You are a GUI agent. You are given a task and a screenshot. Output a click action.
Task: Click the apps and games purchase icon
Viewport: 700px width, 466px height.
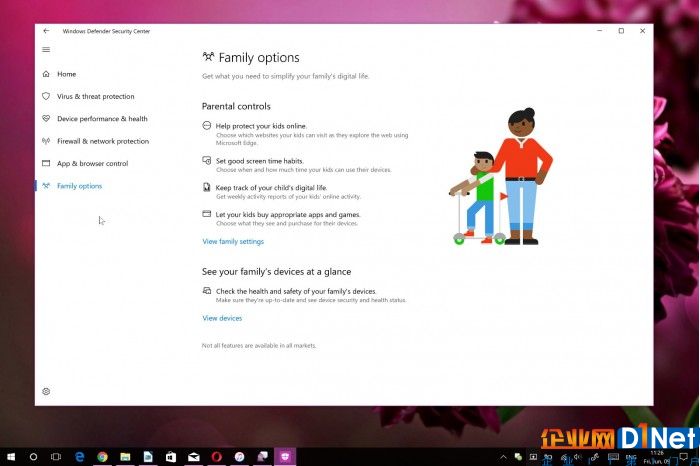tap(206, 214)
